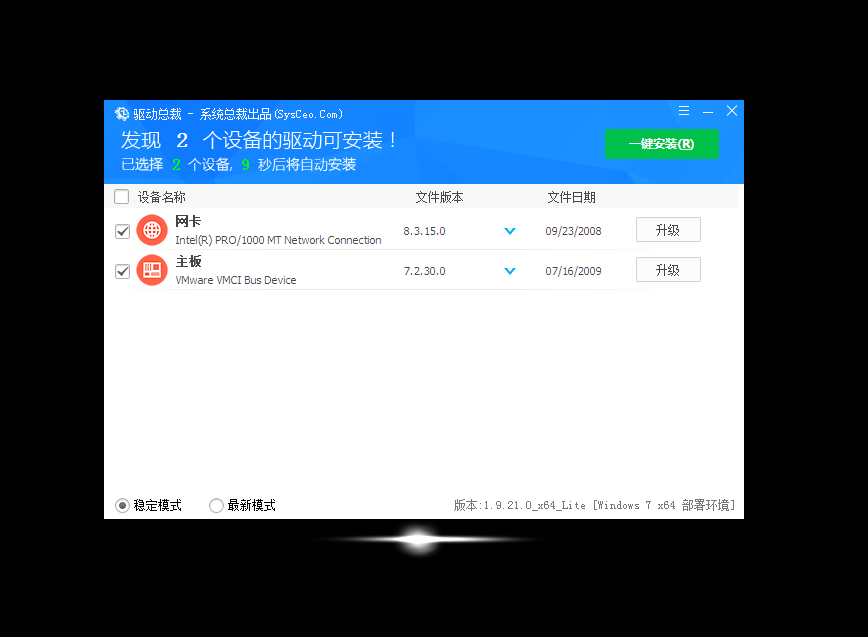Uncheck the select-all checkbox in the header row

[122, 197]
